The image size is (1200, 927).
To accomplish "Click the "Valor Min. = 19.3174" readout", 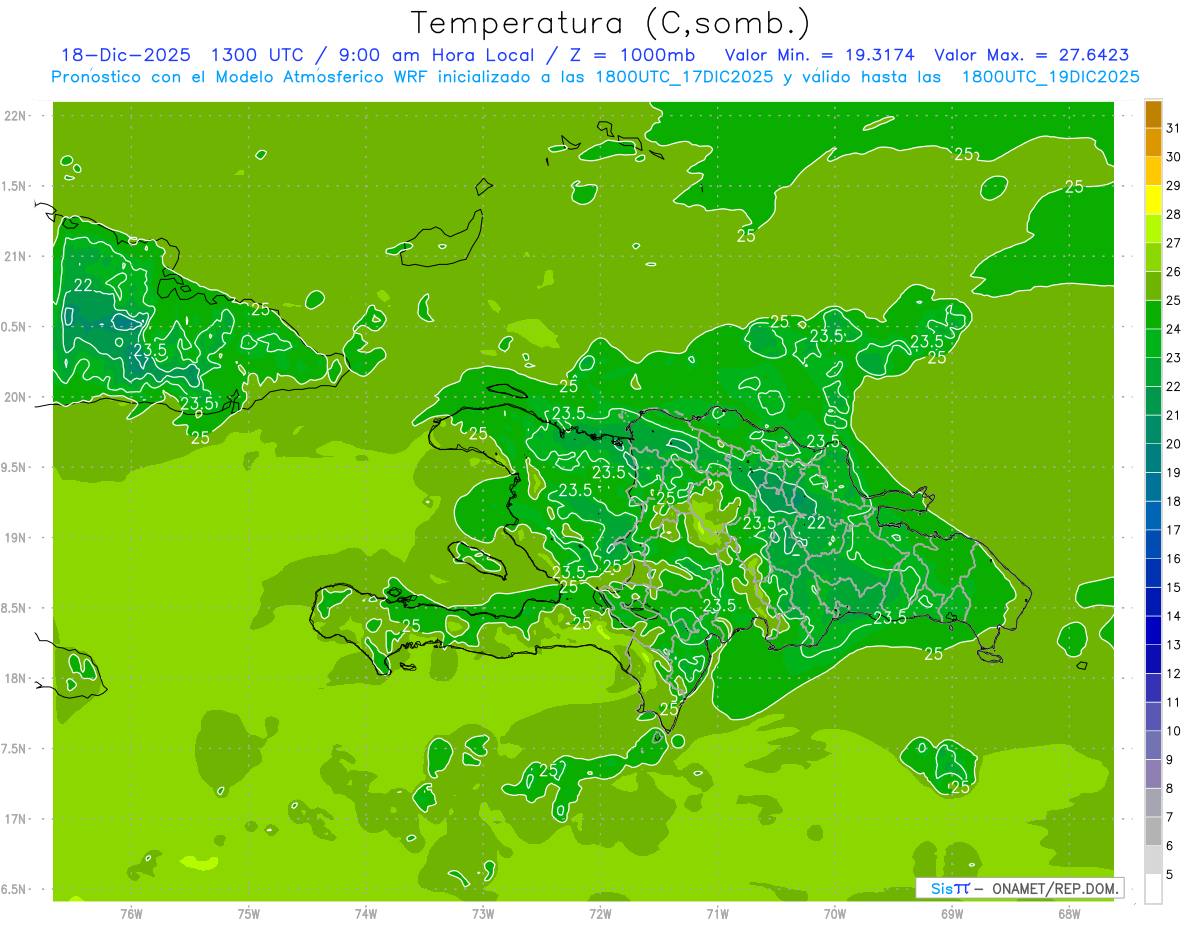I will tap(820, 55).
